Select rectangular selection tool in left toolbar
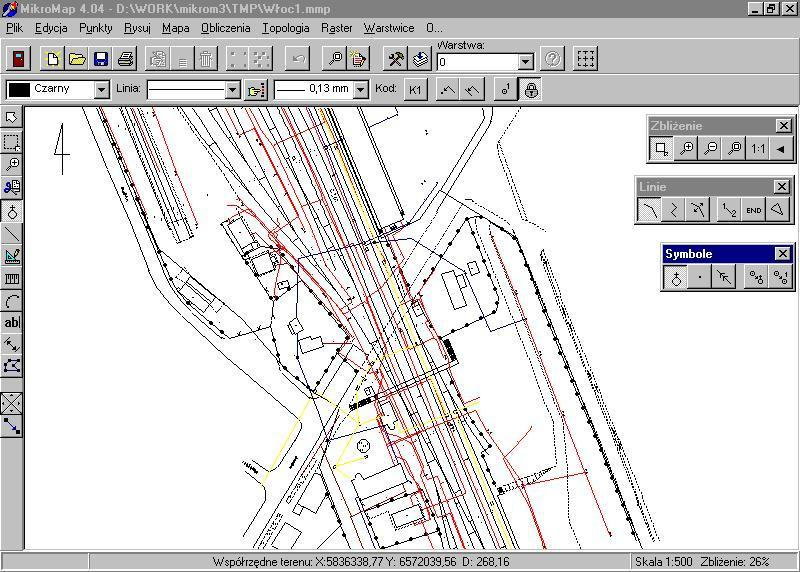800x572 pixels. 12,142
